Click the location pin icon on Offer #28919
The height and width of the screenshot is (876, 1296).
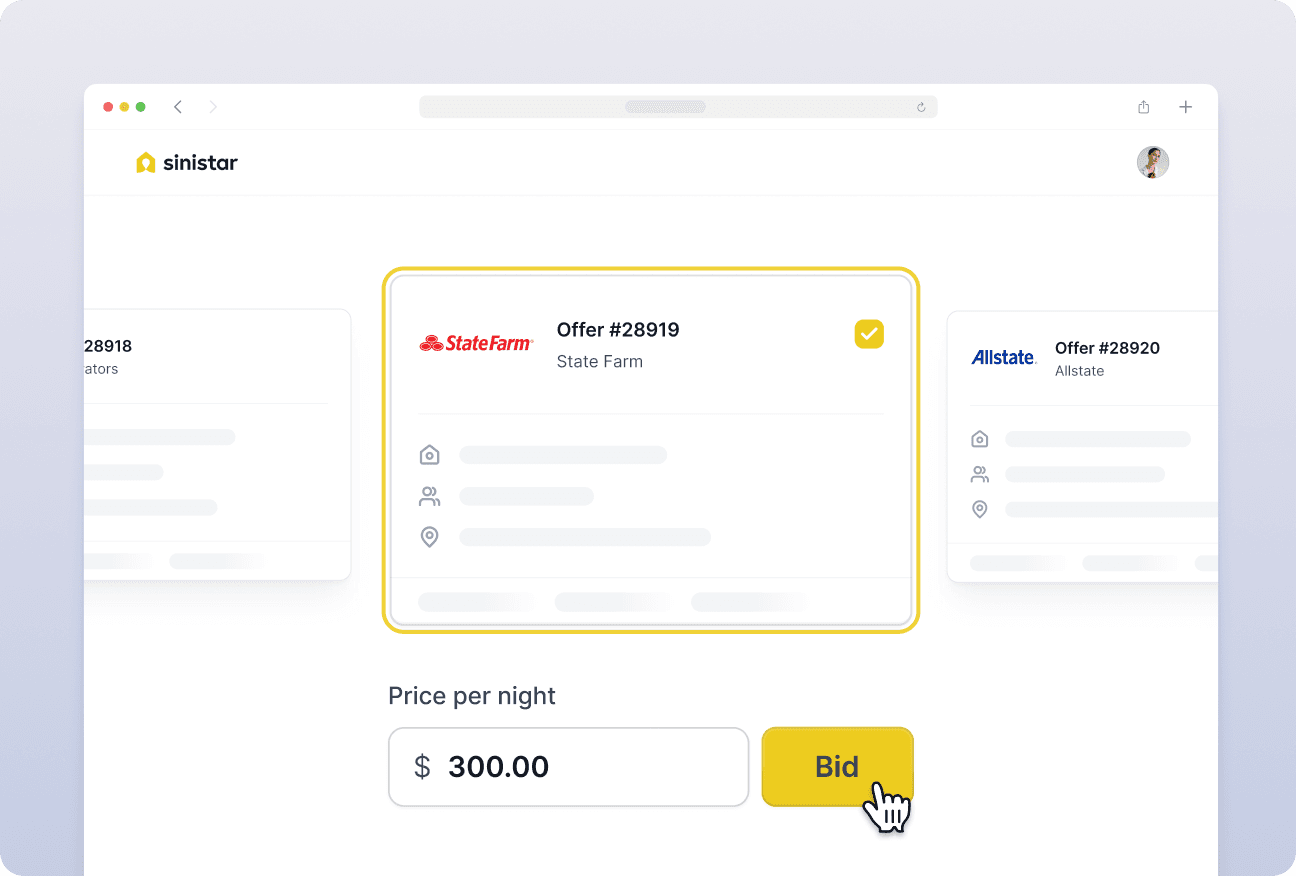[430, 536]
